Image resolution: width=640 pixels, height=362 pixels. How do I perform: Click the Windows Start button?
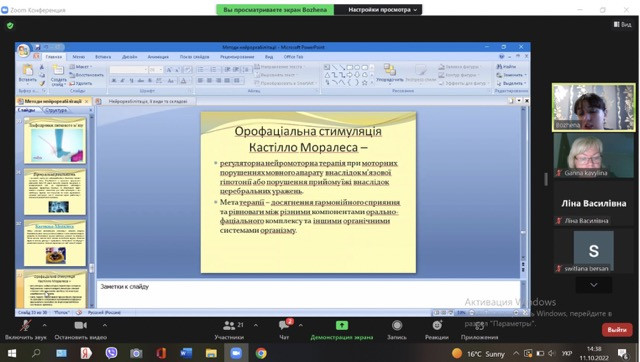click(x=11, y=353)
